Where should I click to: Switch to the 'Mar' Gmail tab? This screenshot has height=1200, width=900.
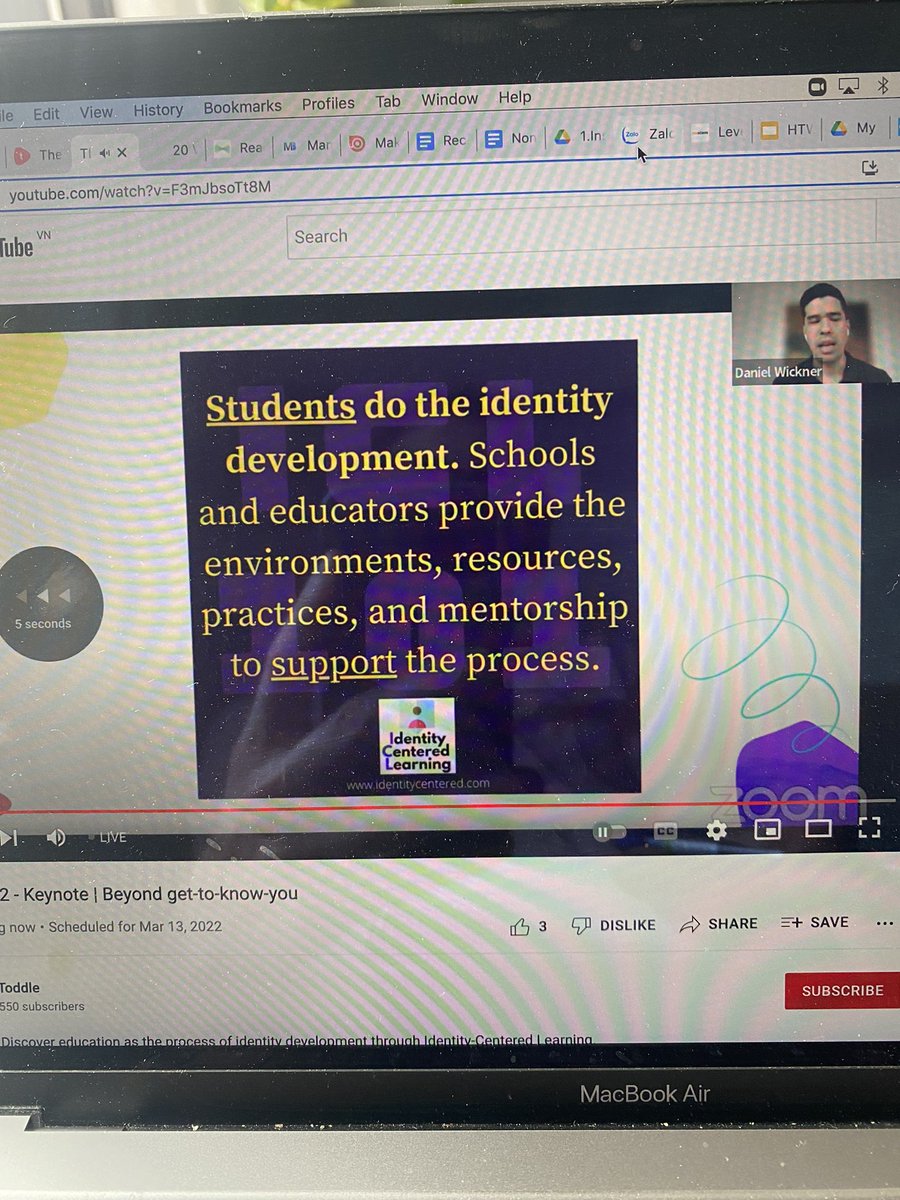[307, 146]
